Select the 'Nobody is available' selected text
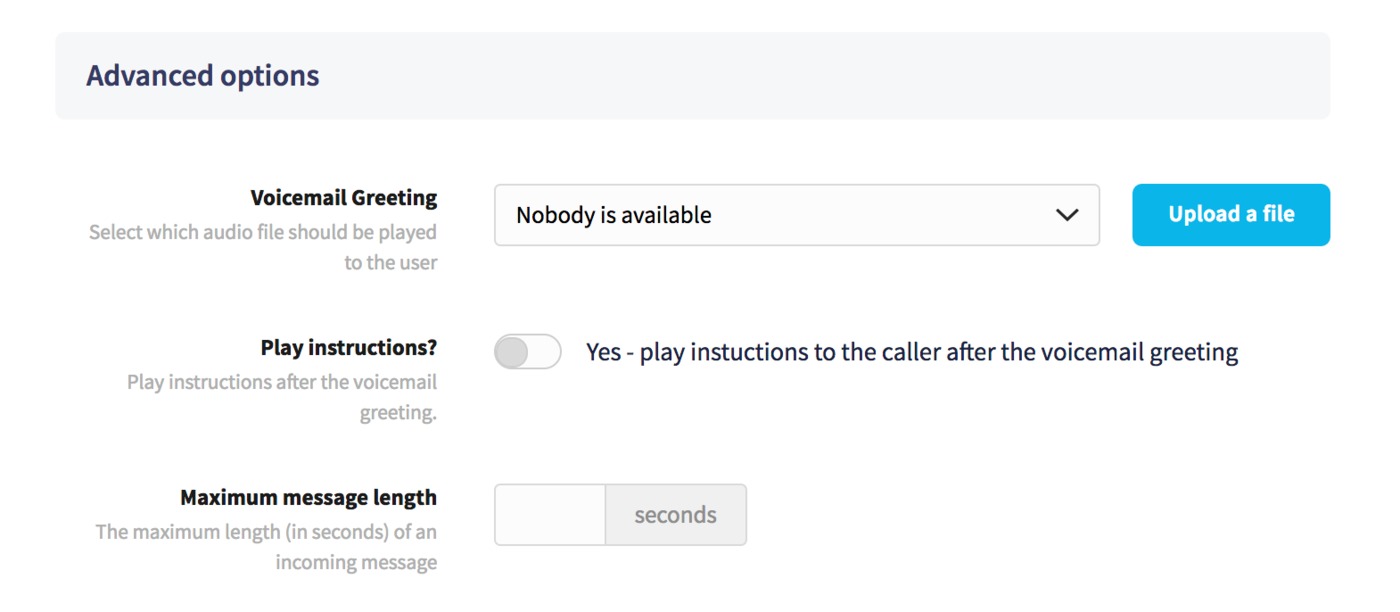This screenshot has width=1400, height=612. point(614,215)
